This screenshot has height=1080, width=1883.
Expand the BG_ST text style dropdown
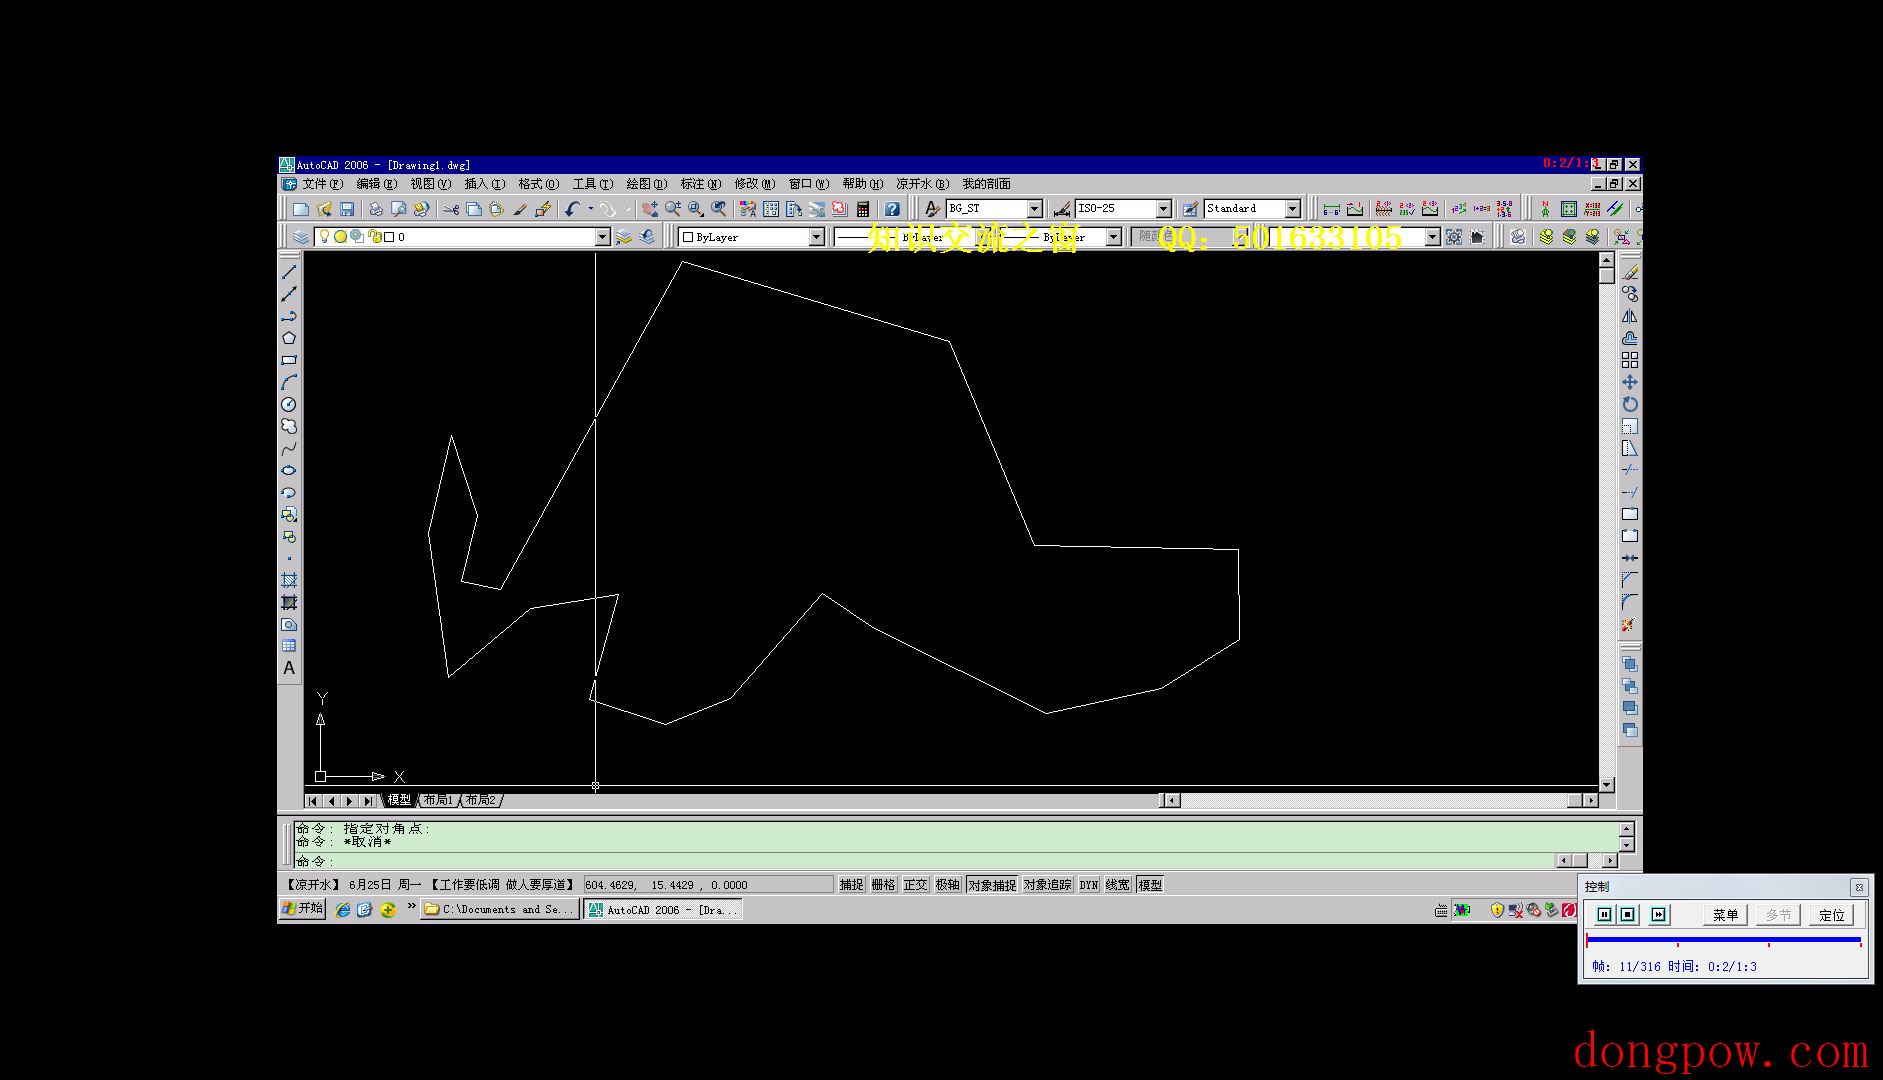[1035, 209]
